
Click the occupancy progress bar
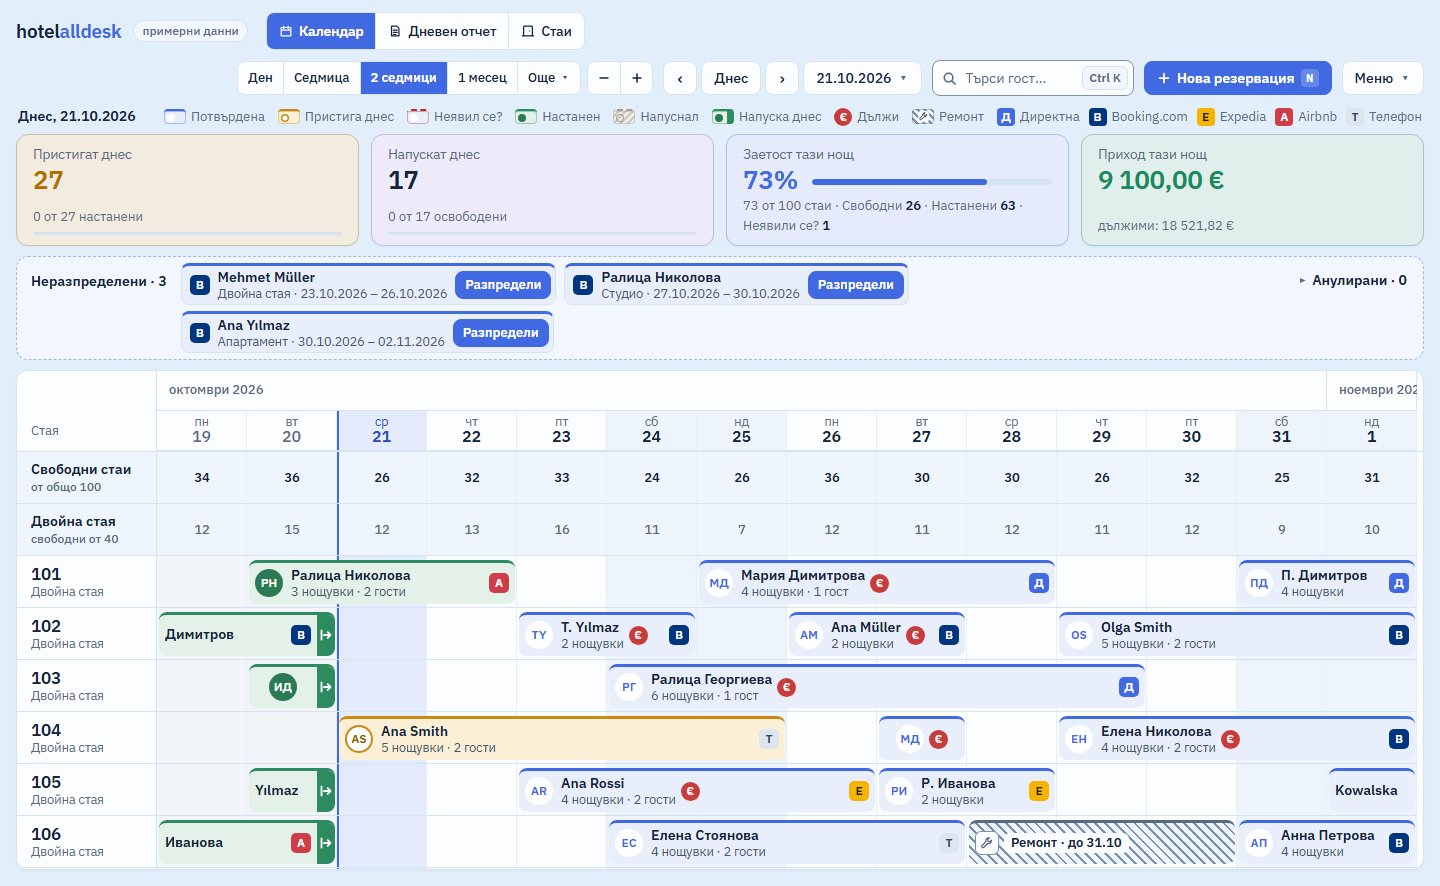tap(932, 182)
